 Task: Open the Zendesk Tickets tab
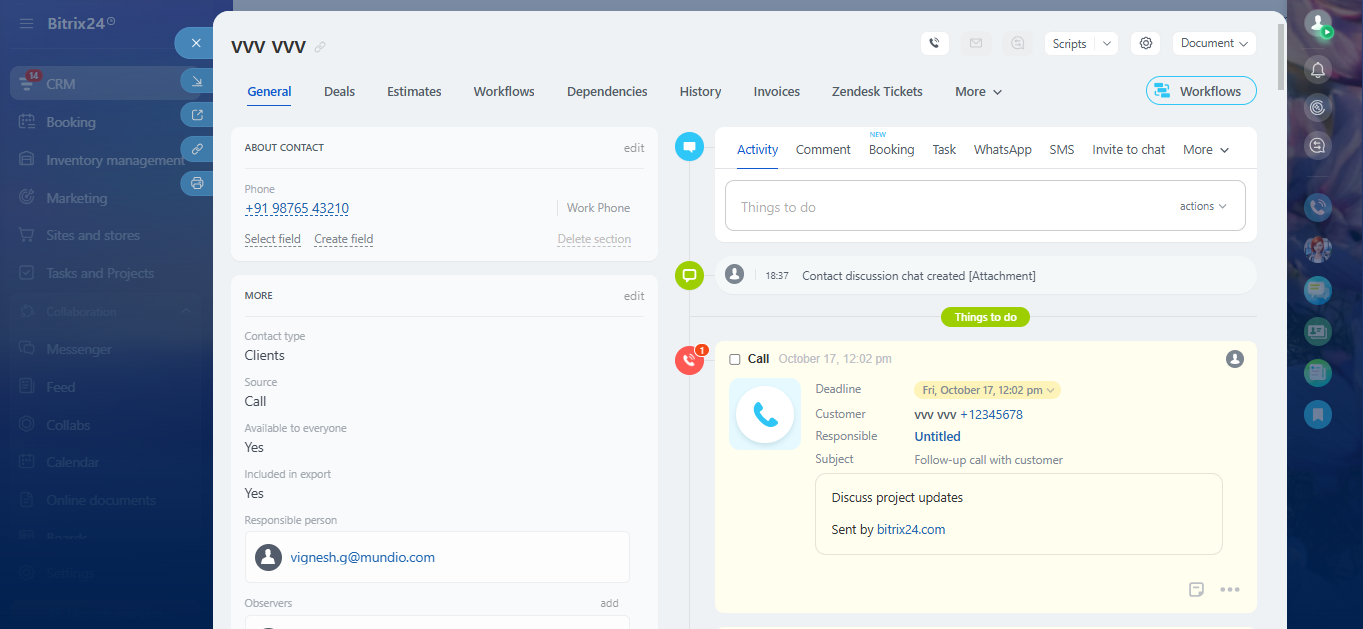click(877, 91)
